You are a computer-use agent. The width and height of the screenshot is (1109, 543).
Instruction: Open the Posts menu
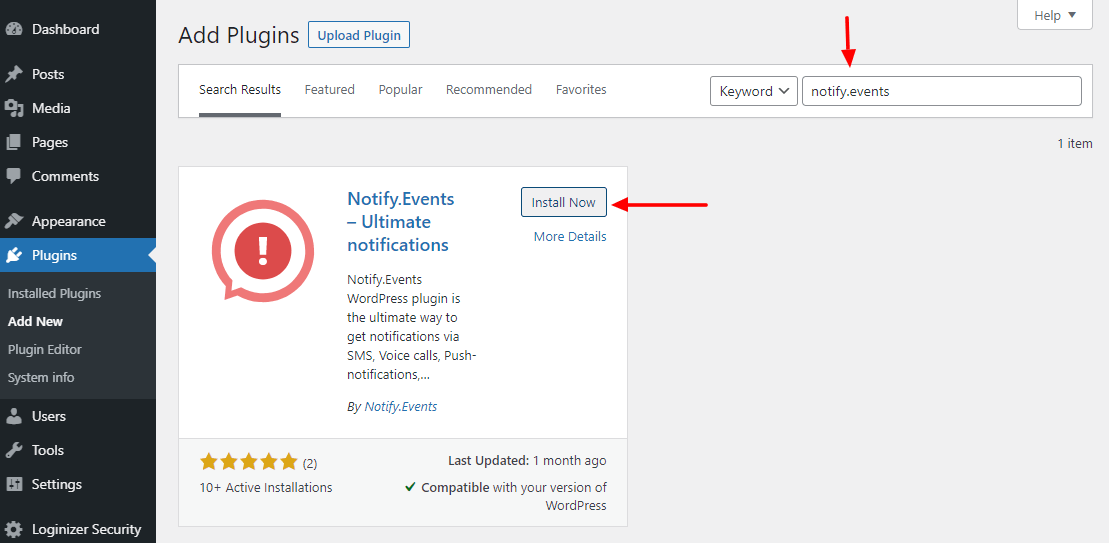[78, 74]
